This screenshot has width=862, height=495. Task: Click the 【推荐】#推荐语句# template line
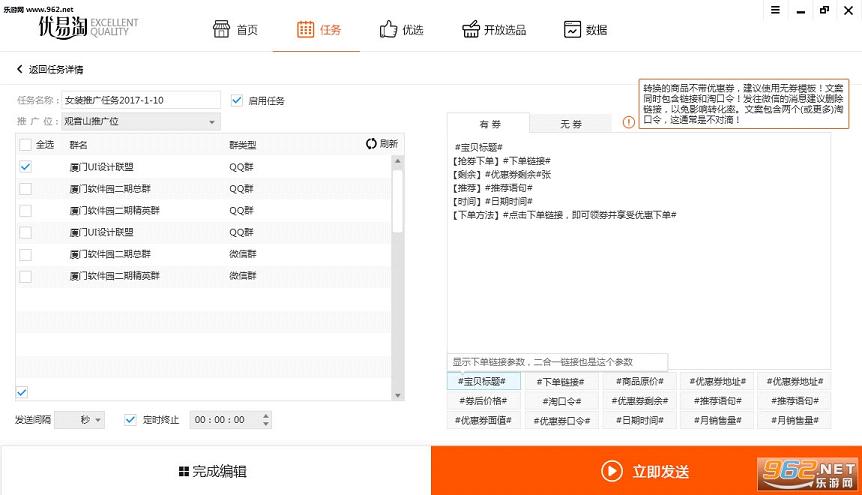pyautogui.click(x=492, y=188)
